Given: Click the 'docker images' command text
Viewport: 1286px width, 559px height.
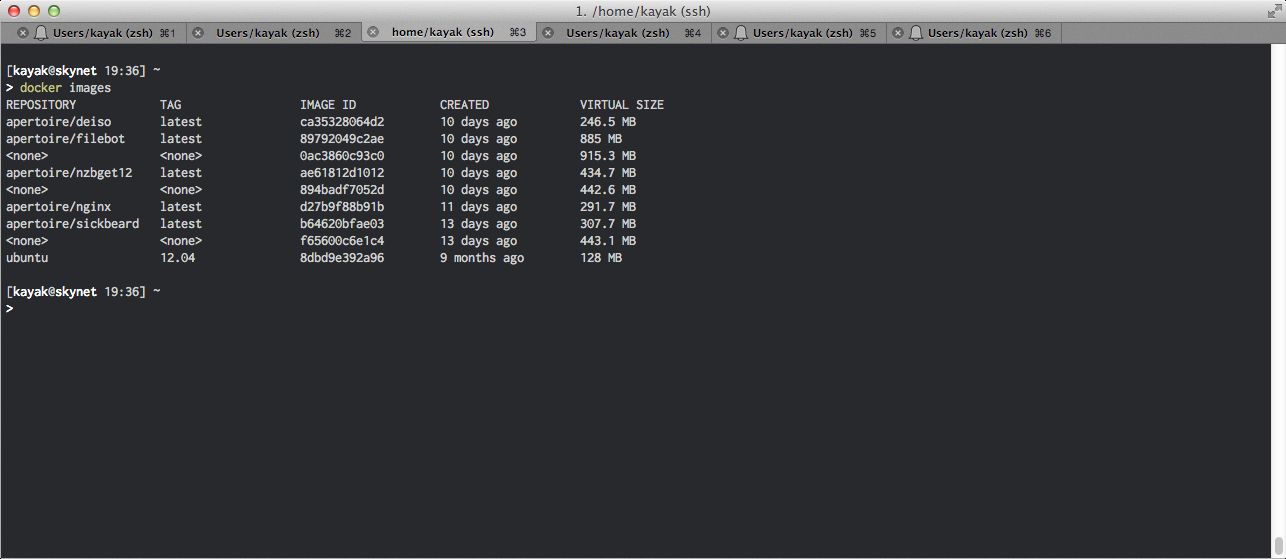Looking at the screenshot, I should click(65, 88).
